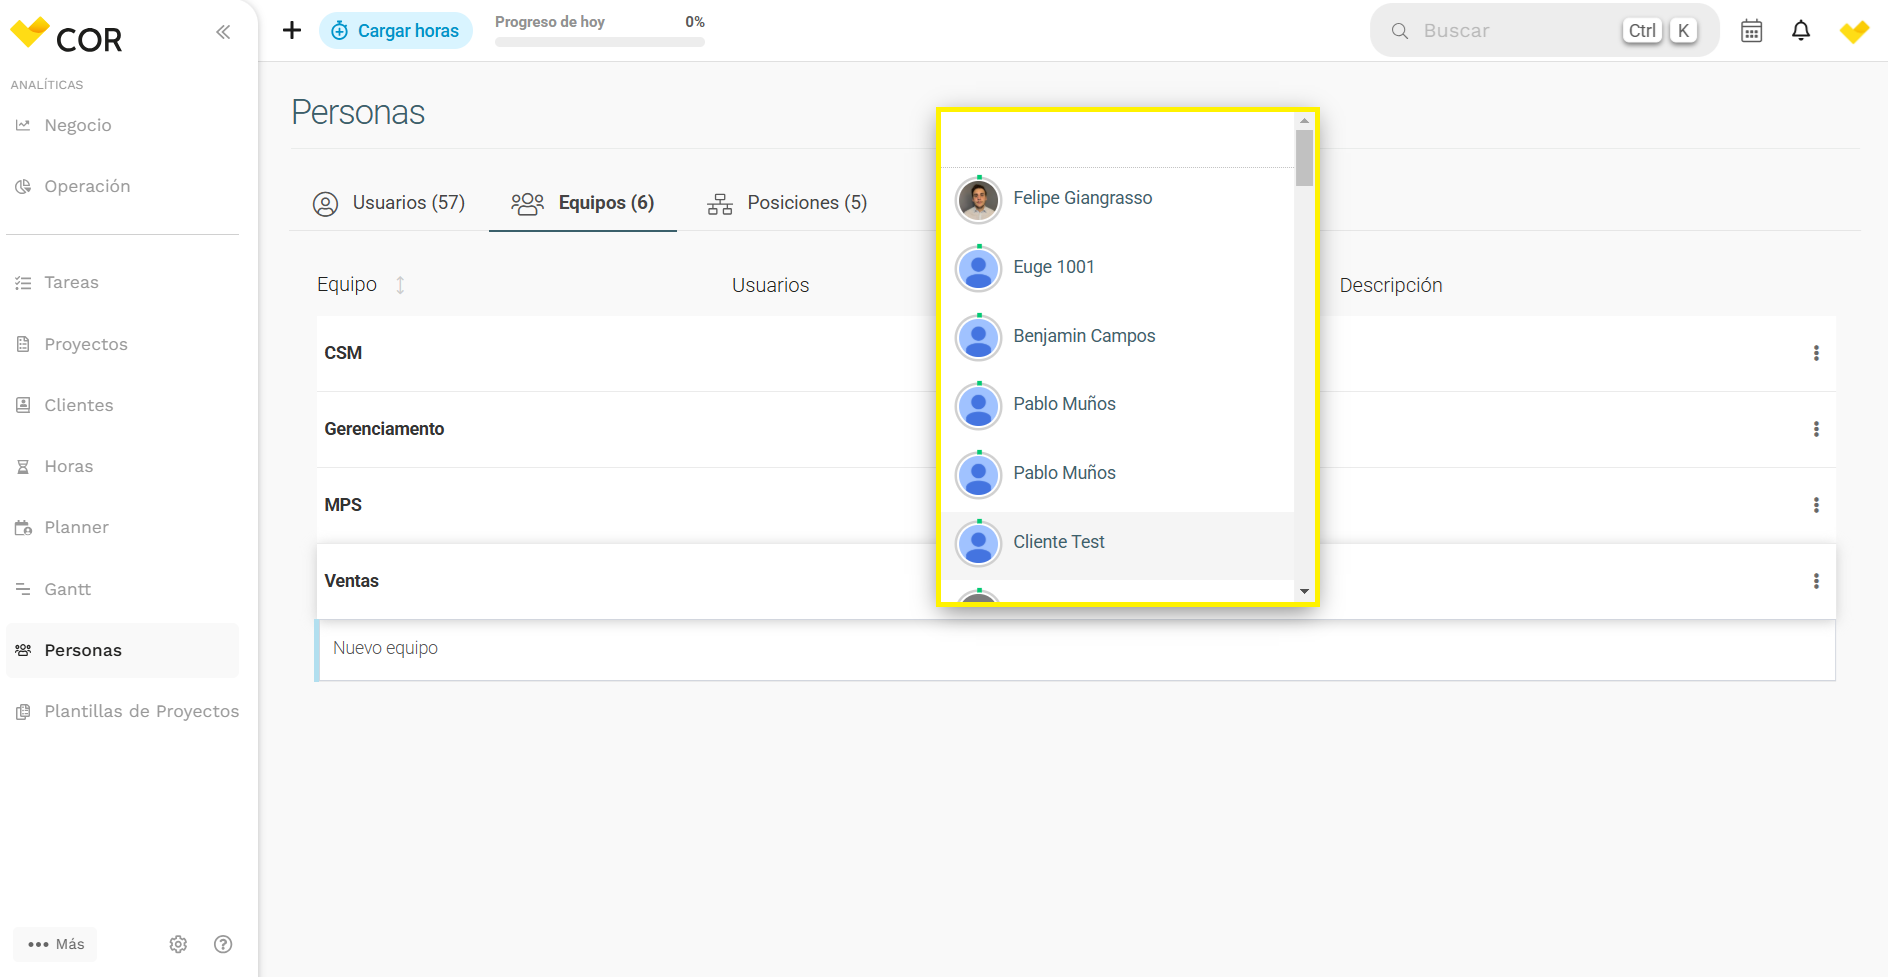The image size is (1888, 977).
Task: Click Euge 1001 avatar icon
Action: [x=978, y=269]
